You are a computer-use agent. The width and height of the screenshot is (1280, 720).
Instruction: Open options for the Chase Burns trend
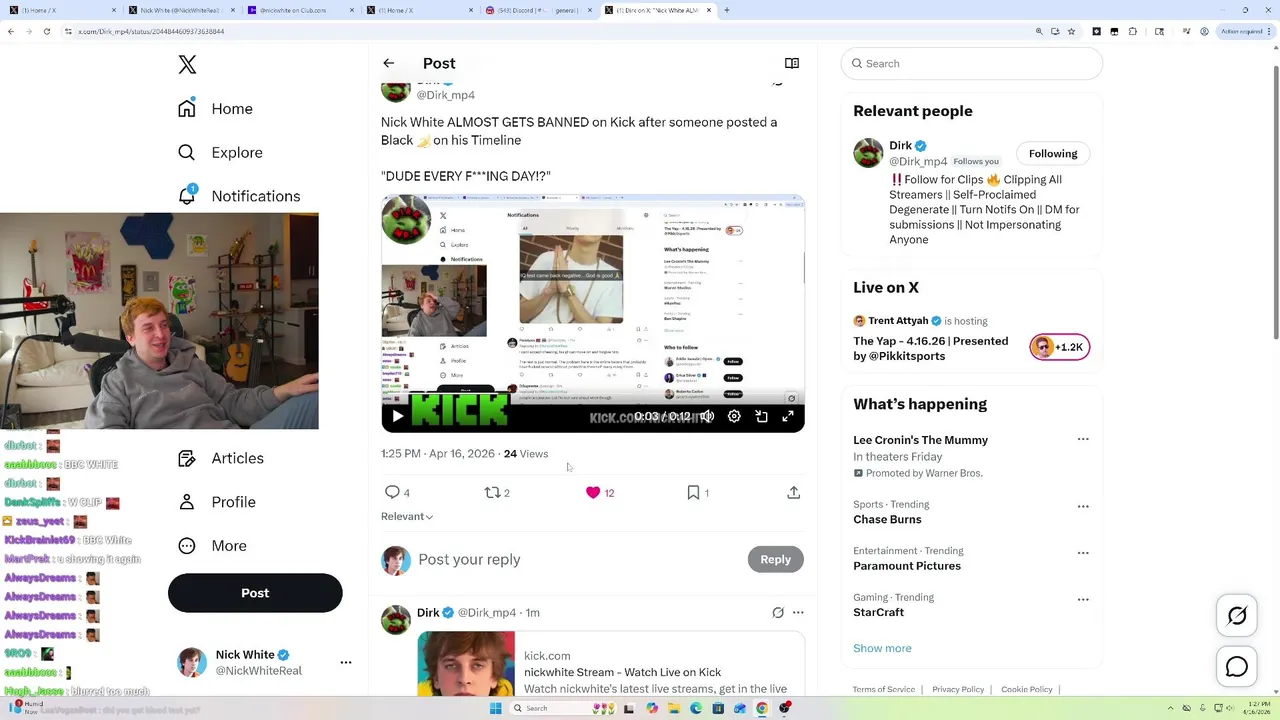tap(1083, 506)
